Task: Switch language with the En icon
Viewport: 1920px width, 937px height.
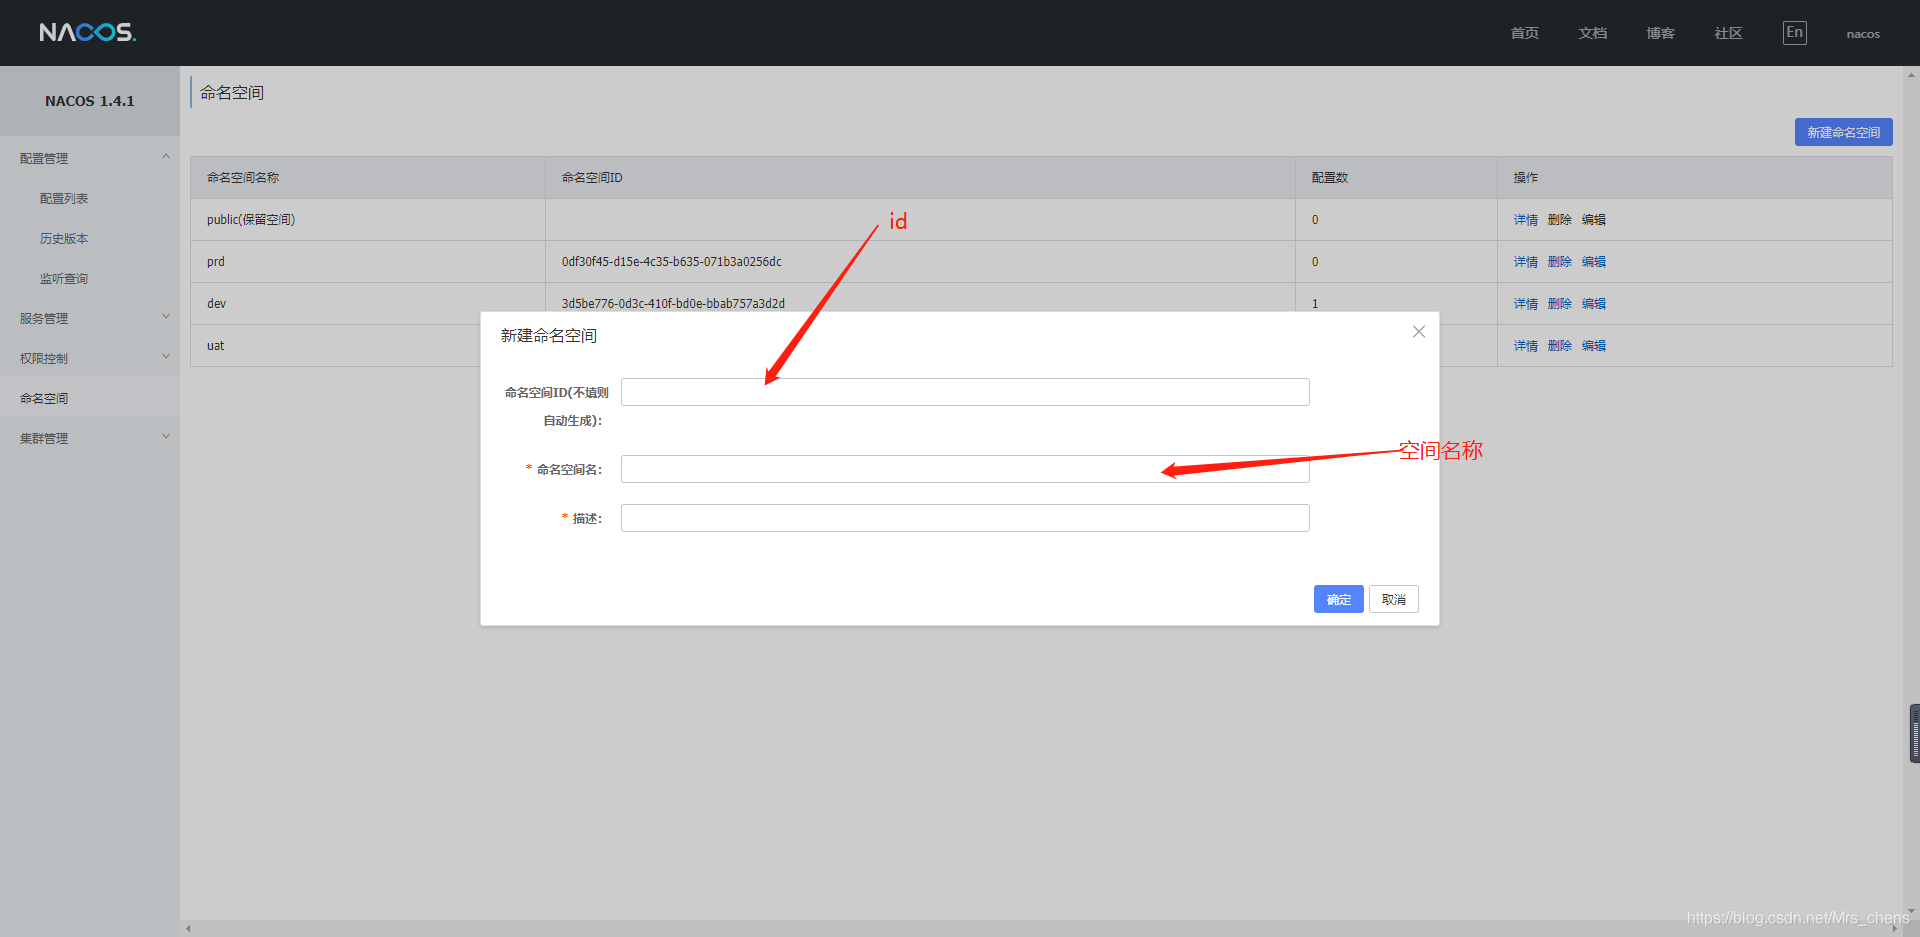Action: pos(1794,32)
